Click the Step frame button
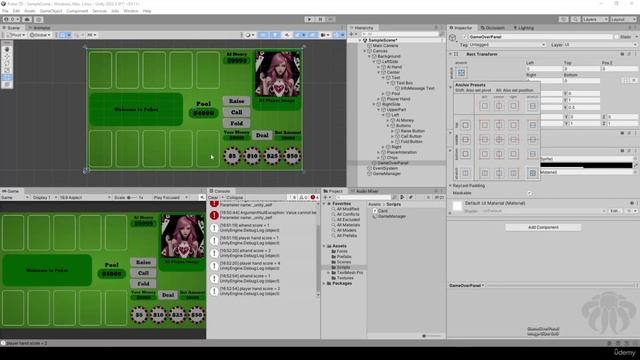 point(331,19)
